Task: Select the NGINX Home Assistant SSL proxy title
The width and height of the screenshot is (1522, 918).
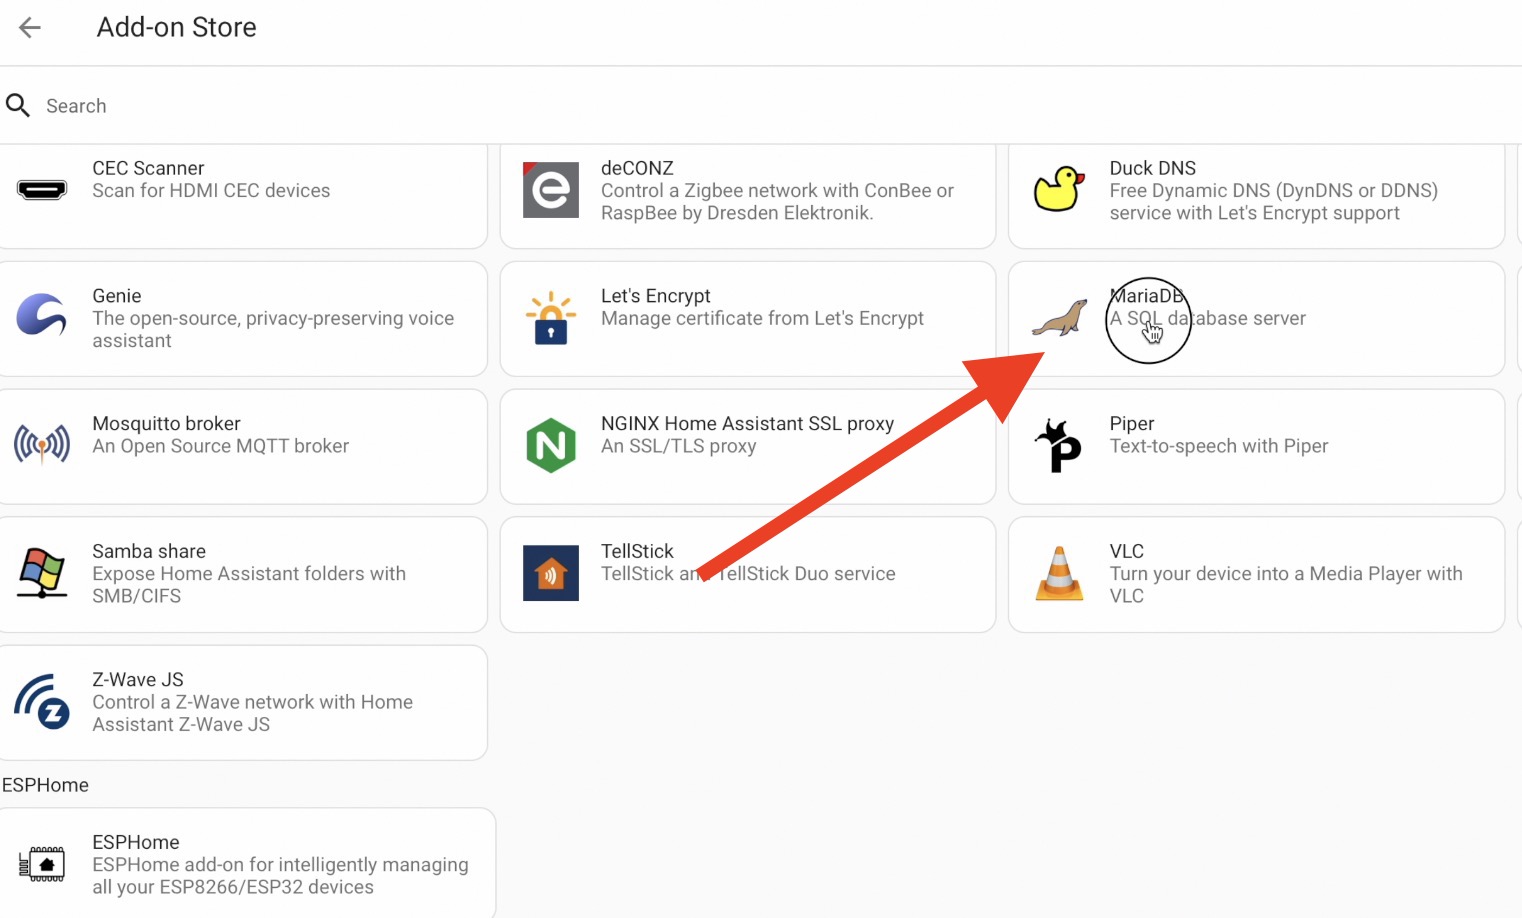Action: (747, 423)
